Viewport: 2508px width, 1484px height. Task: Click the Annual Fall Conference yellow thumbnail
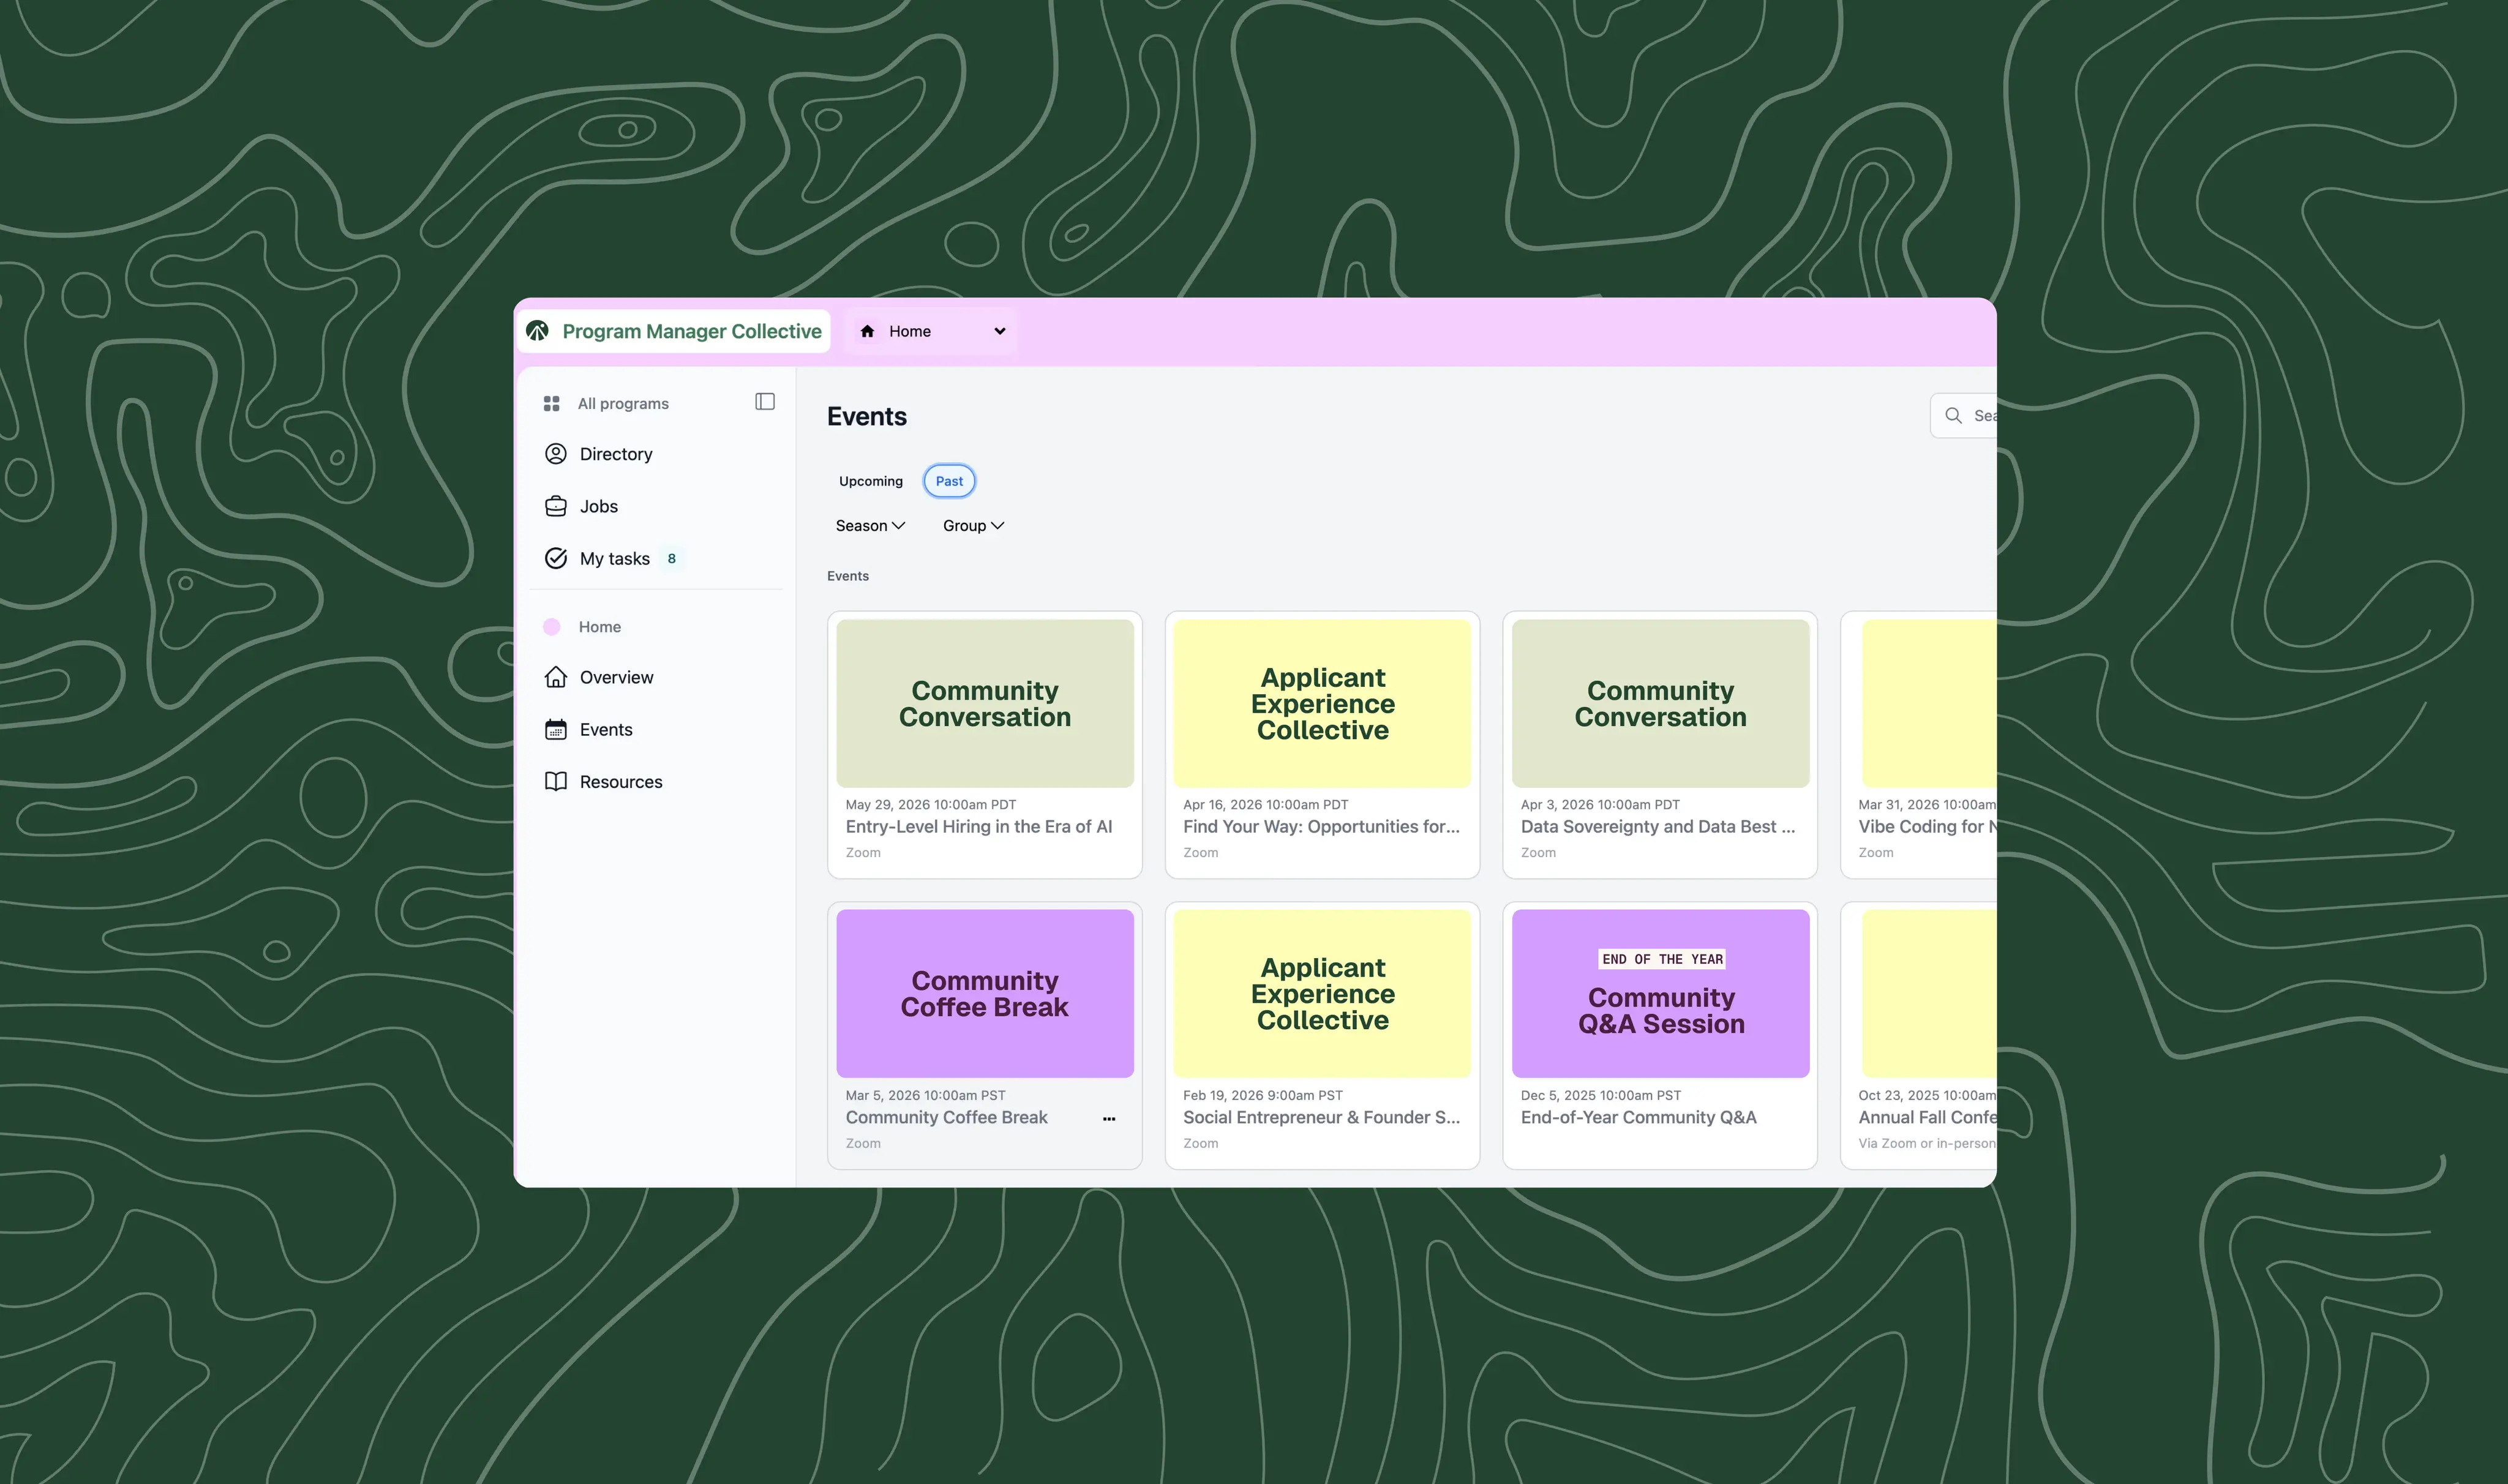(x=1929, y=993)
